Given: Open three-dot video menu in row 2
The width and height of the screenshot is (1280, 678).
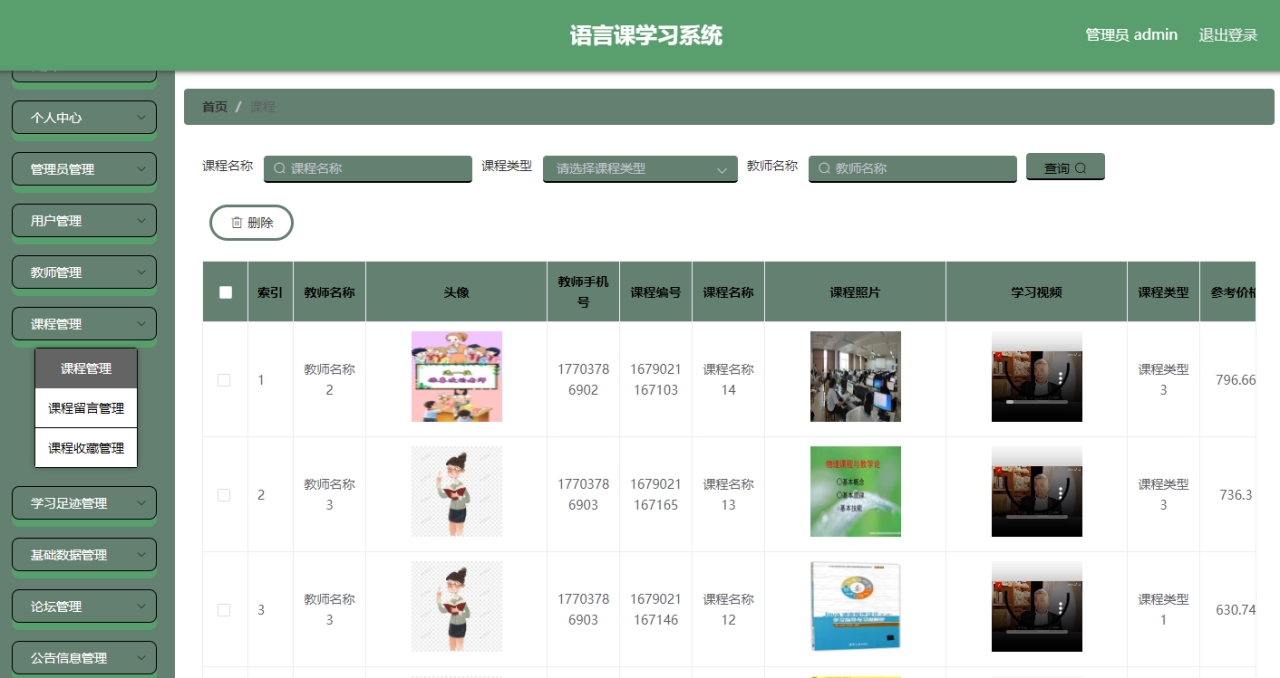Looking at the screenshot, I should 1062,495.
